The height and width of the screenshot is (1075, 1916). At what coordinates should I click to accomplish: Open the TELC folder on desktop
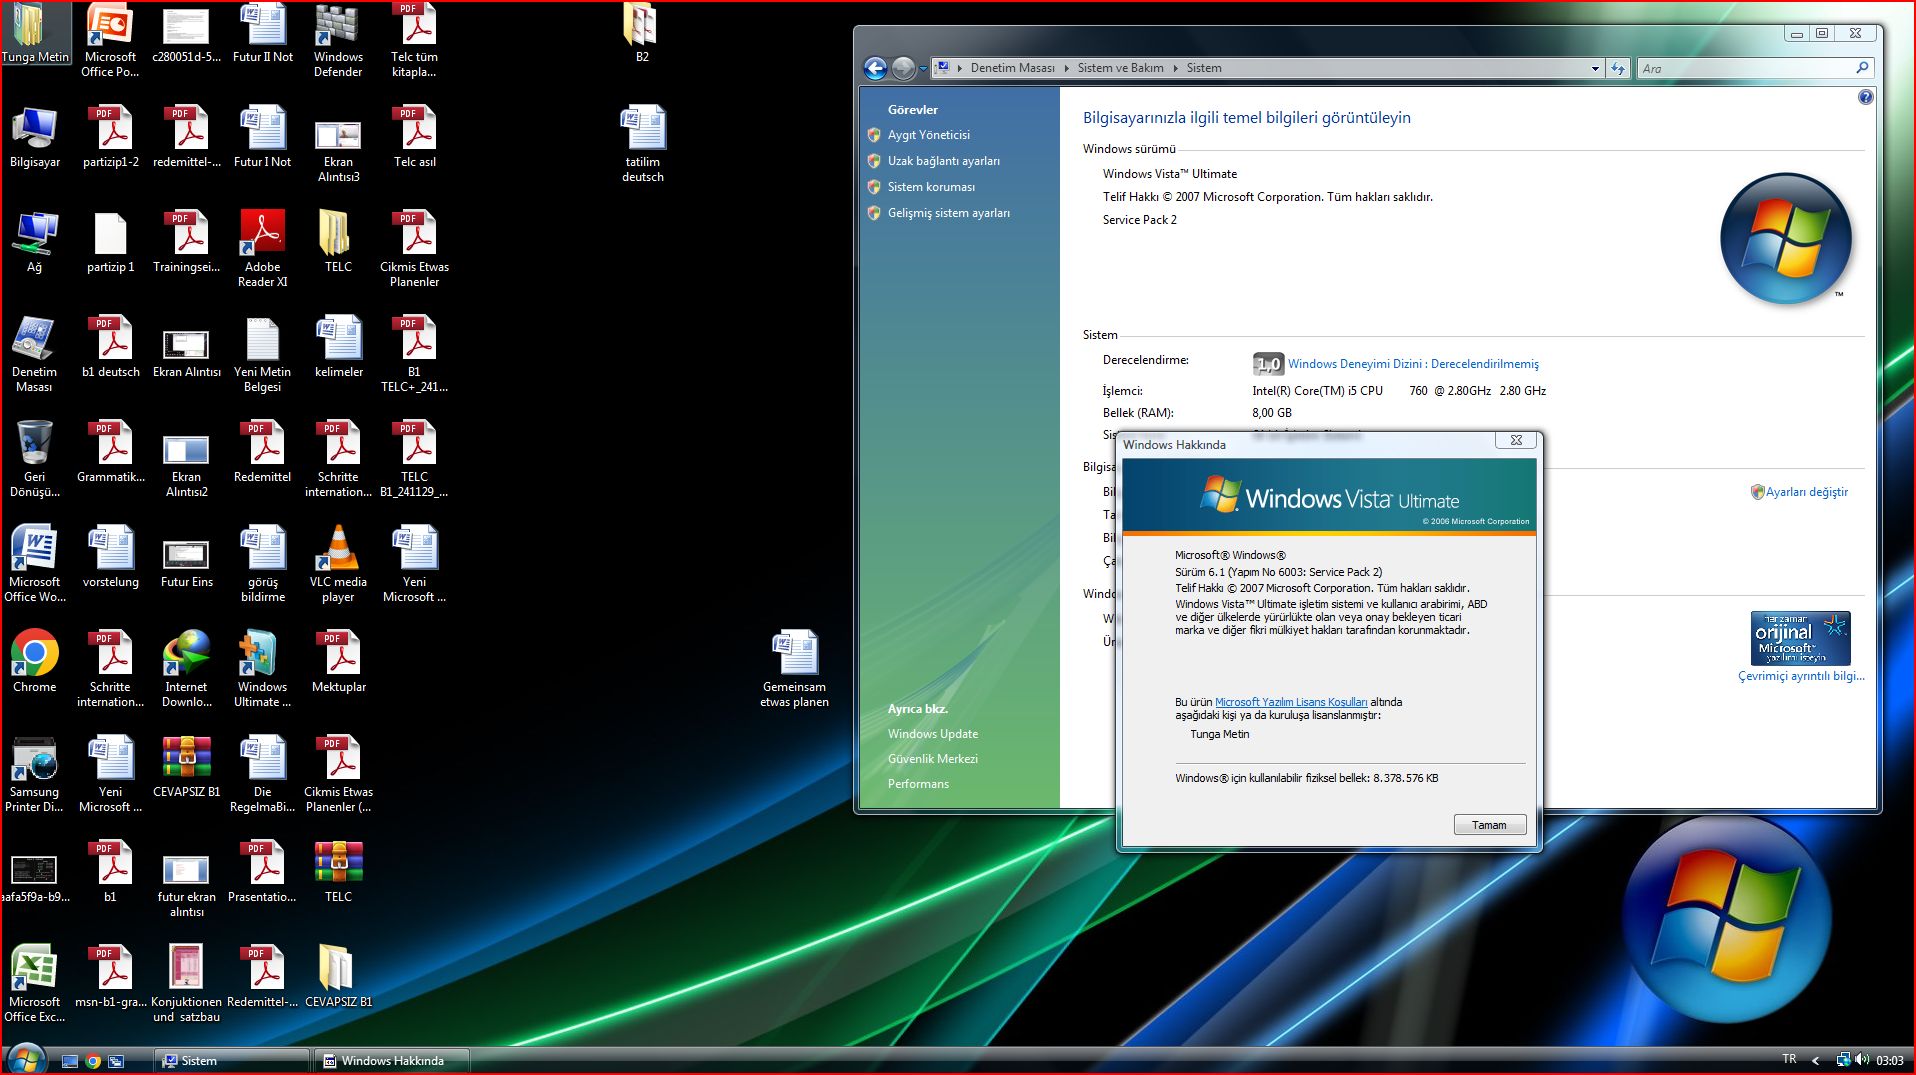338,242
